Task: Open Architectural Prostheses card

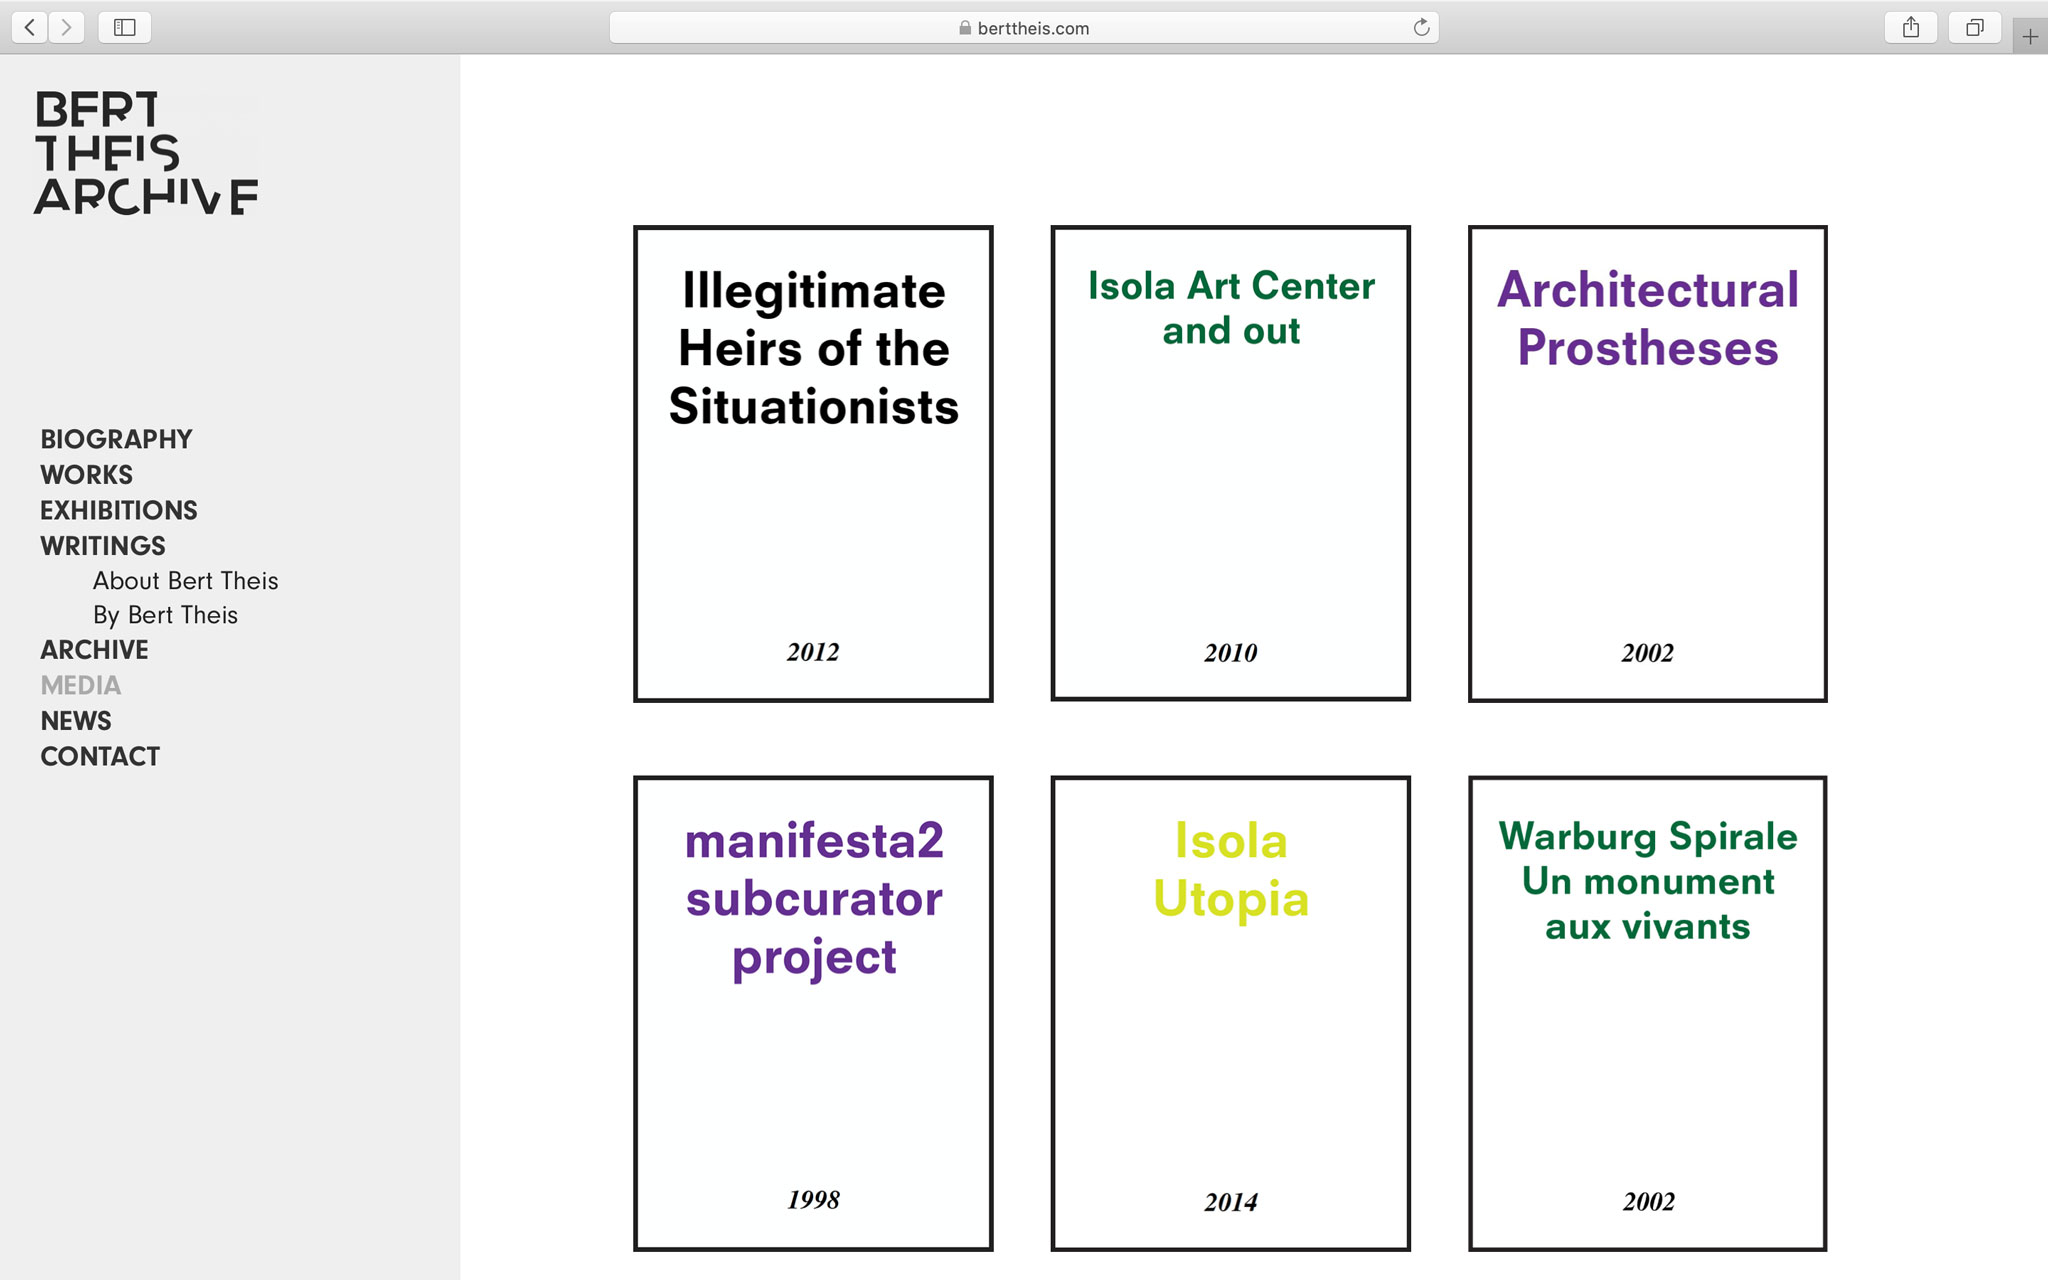Action: pyautogui.click(x=1647, y=464)
